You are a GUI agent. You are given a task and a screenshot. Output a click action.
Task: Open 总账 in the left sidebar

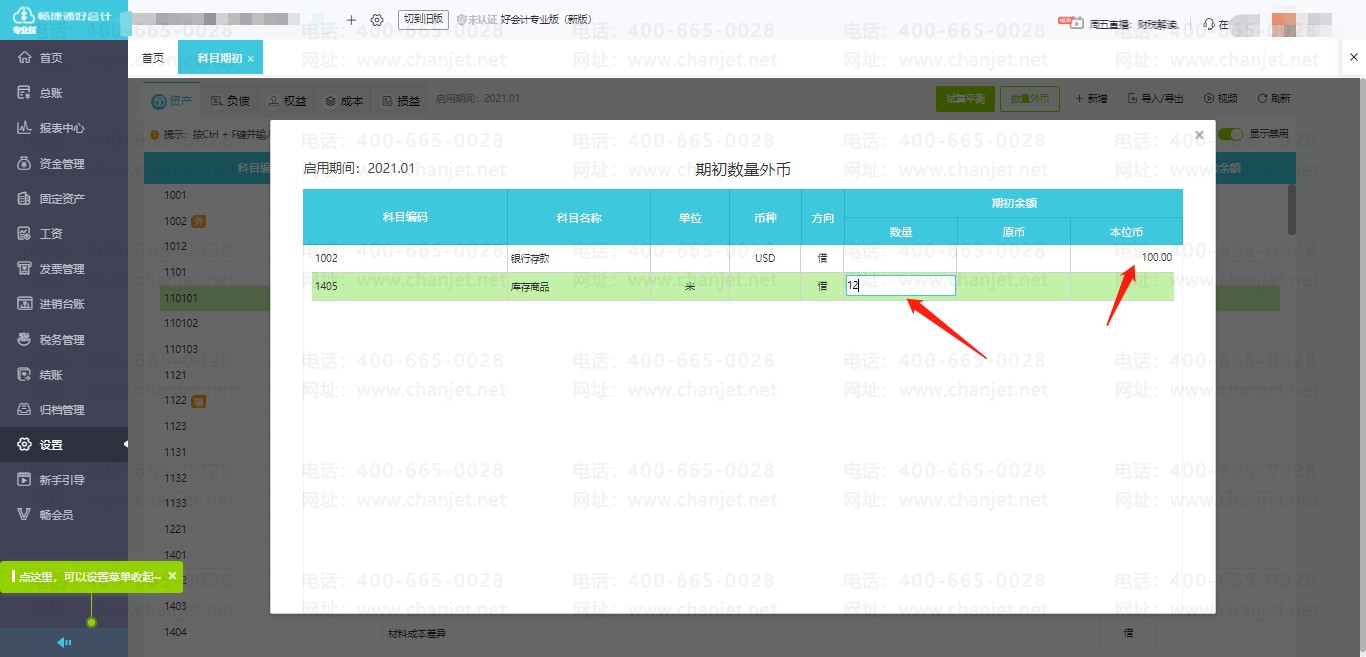(x=50, y=93)
